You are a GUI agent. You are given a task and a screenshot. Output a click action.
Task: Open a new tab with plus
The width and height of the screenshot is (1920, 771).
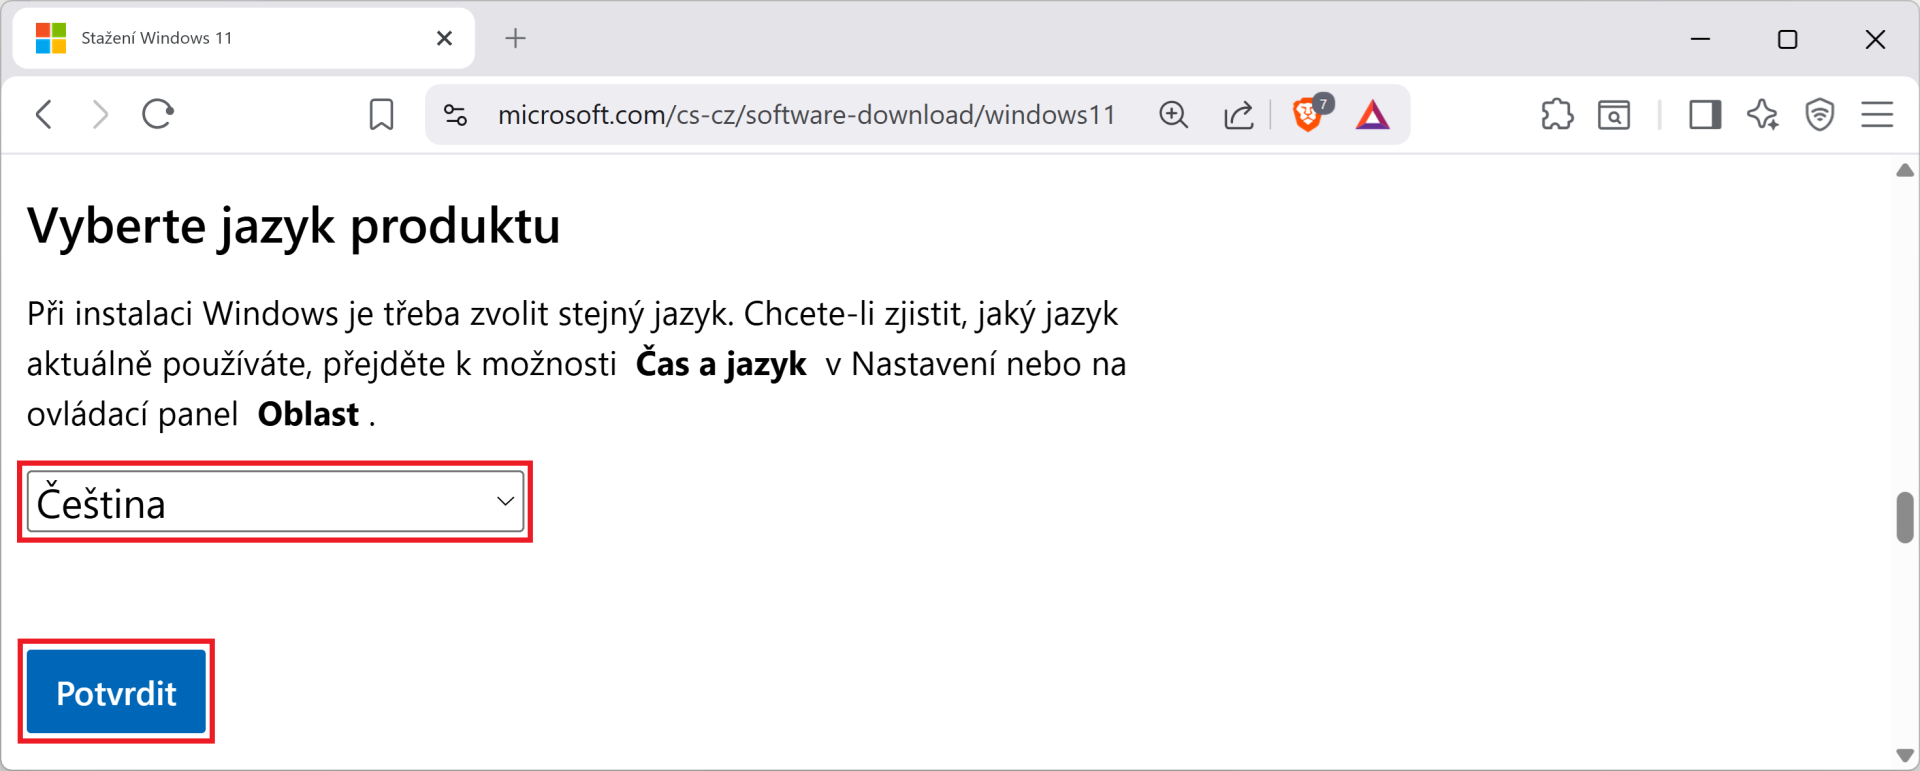(515, 38)
